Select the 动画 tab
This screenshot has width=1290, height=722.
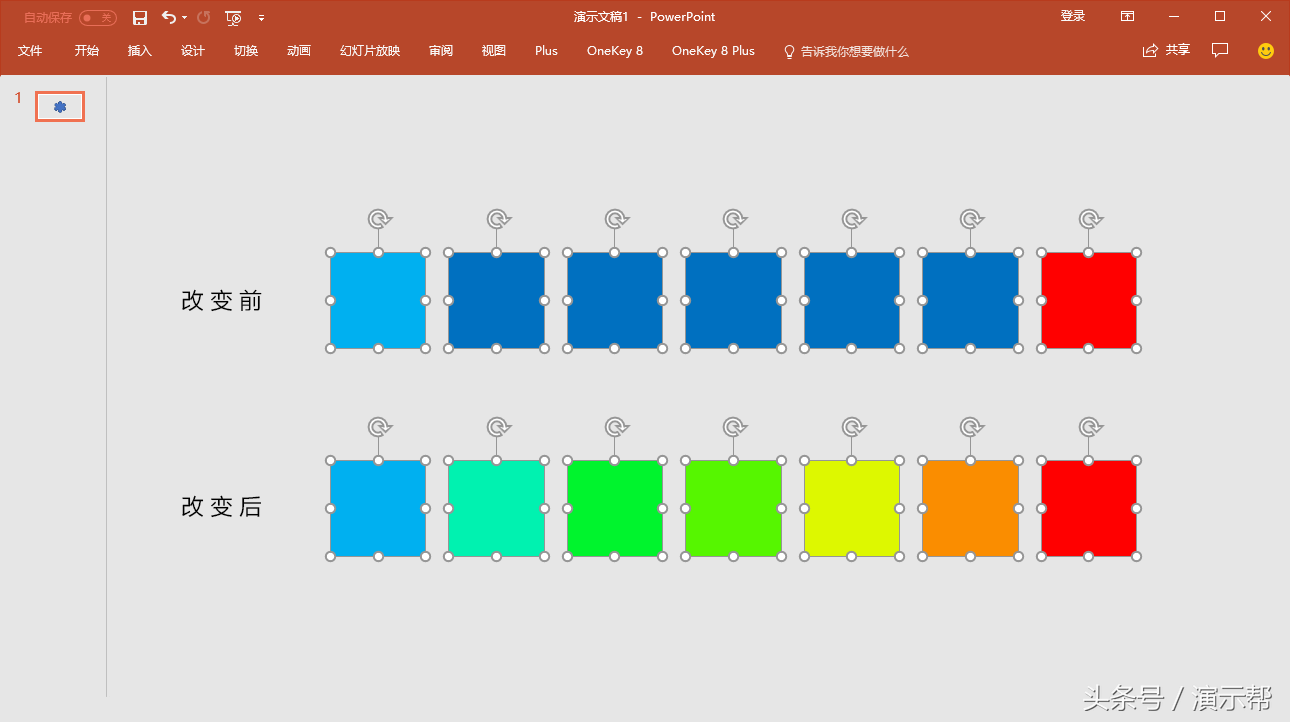point(299,51)
